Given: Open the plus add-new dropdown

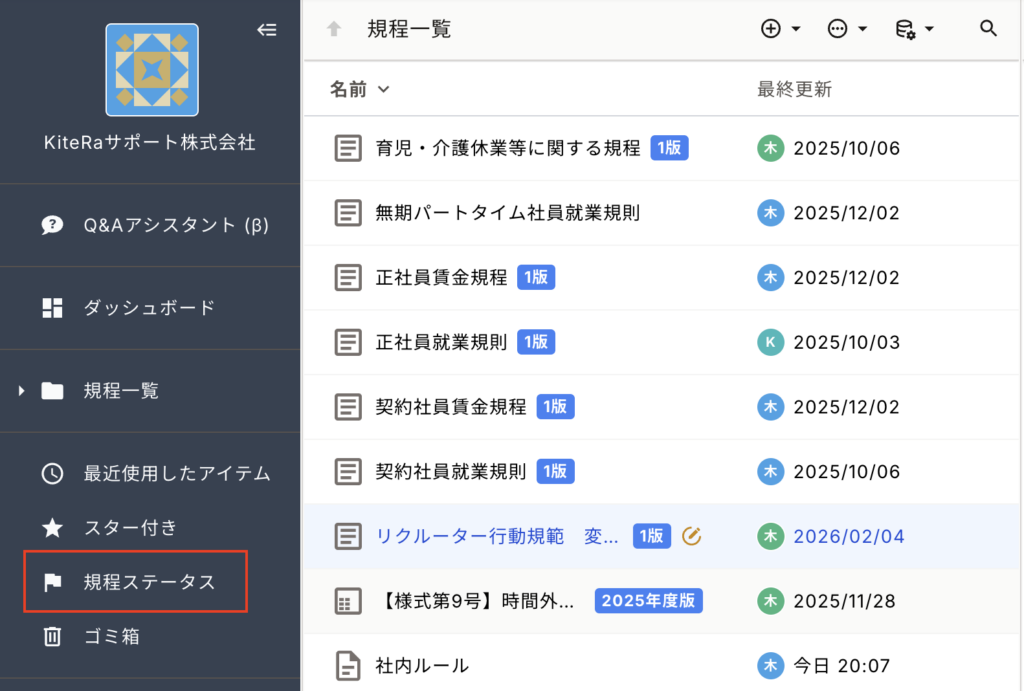Looking at the screenshot, I should (780, 29).
